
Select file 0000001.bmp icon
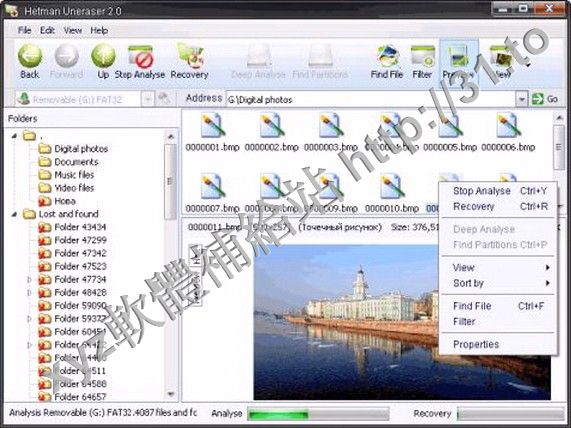tap(212, 126)
